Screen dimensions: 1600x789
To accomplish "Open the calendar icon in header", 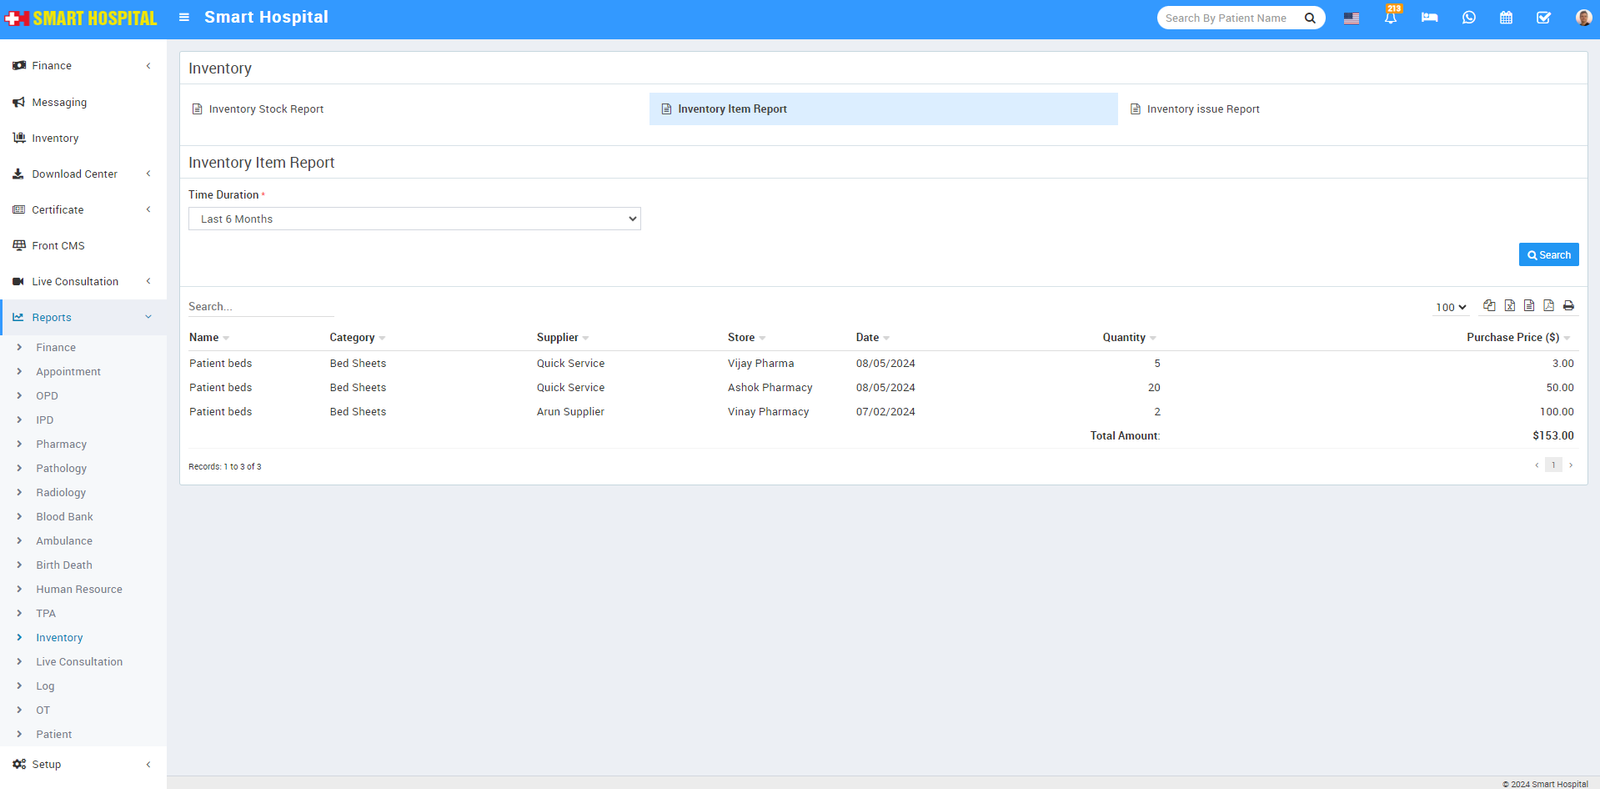I will click(1506, 18).
